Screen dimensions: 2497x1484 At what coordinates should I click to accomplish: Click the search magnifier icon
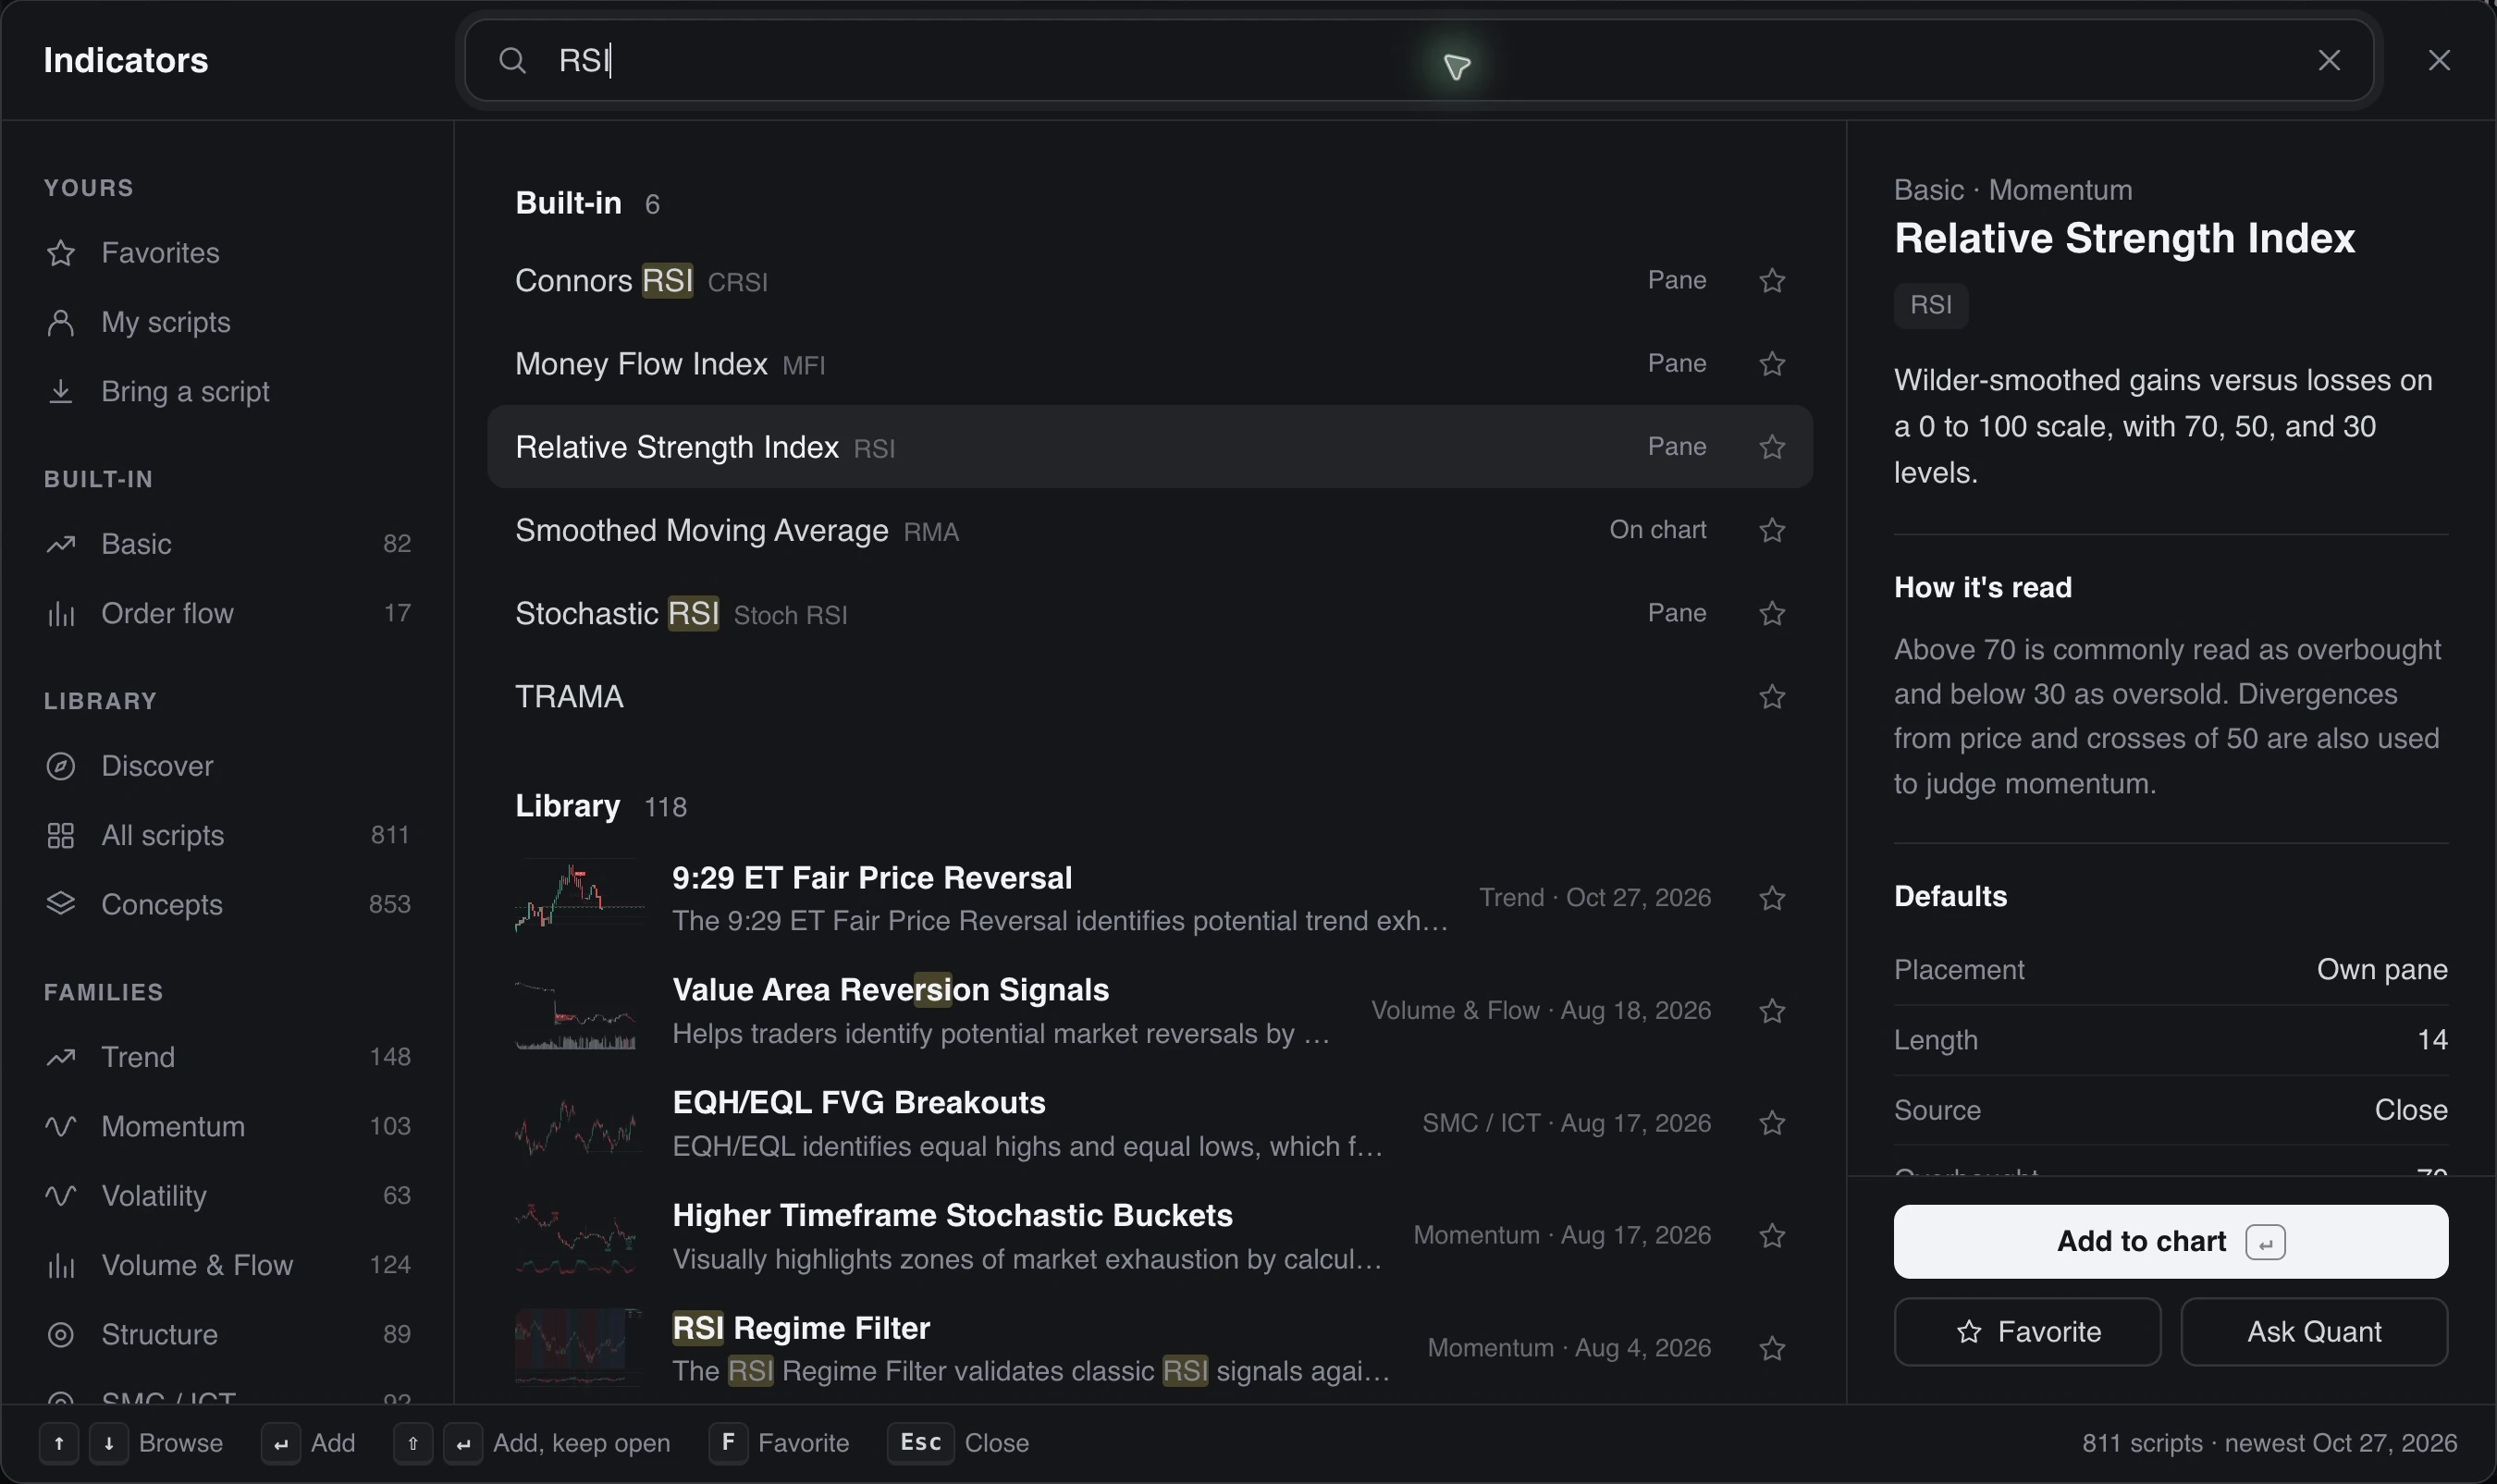click(512, 60)
